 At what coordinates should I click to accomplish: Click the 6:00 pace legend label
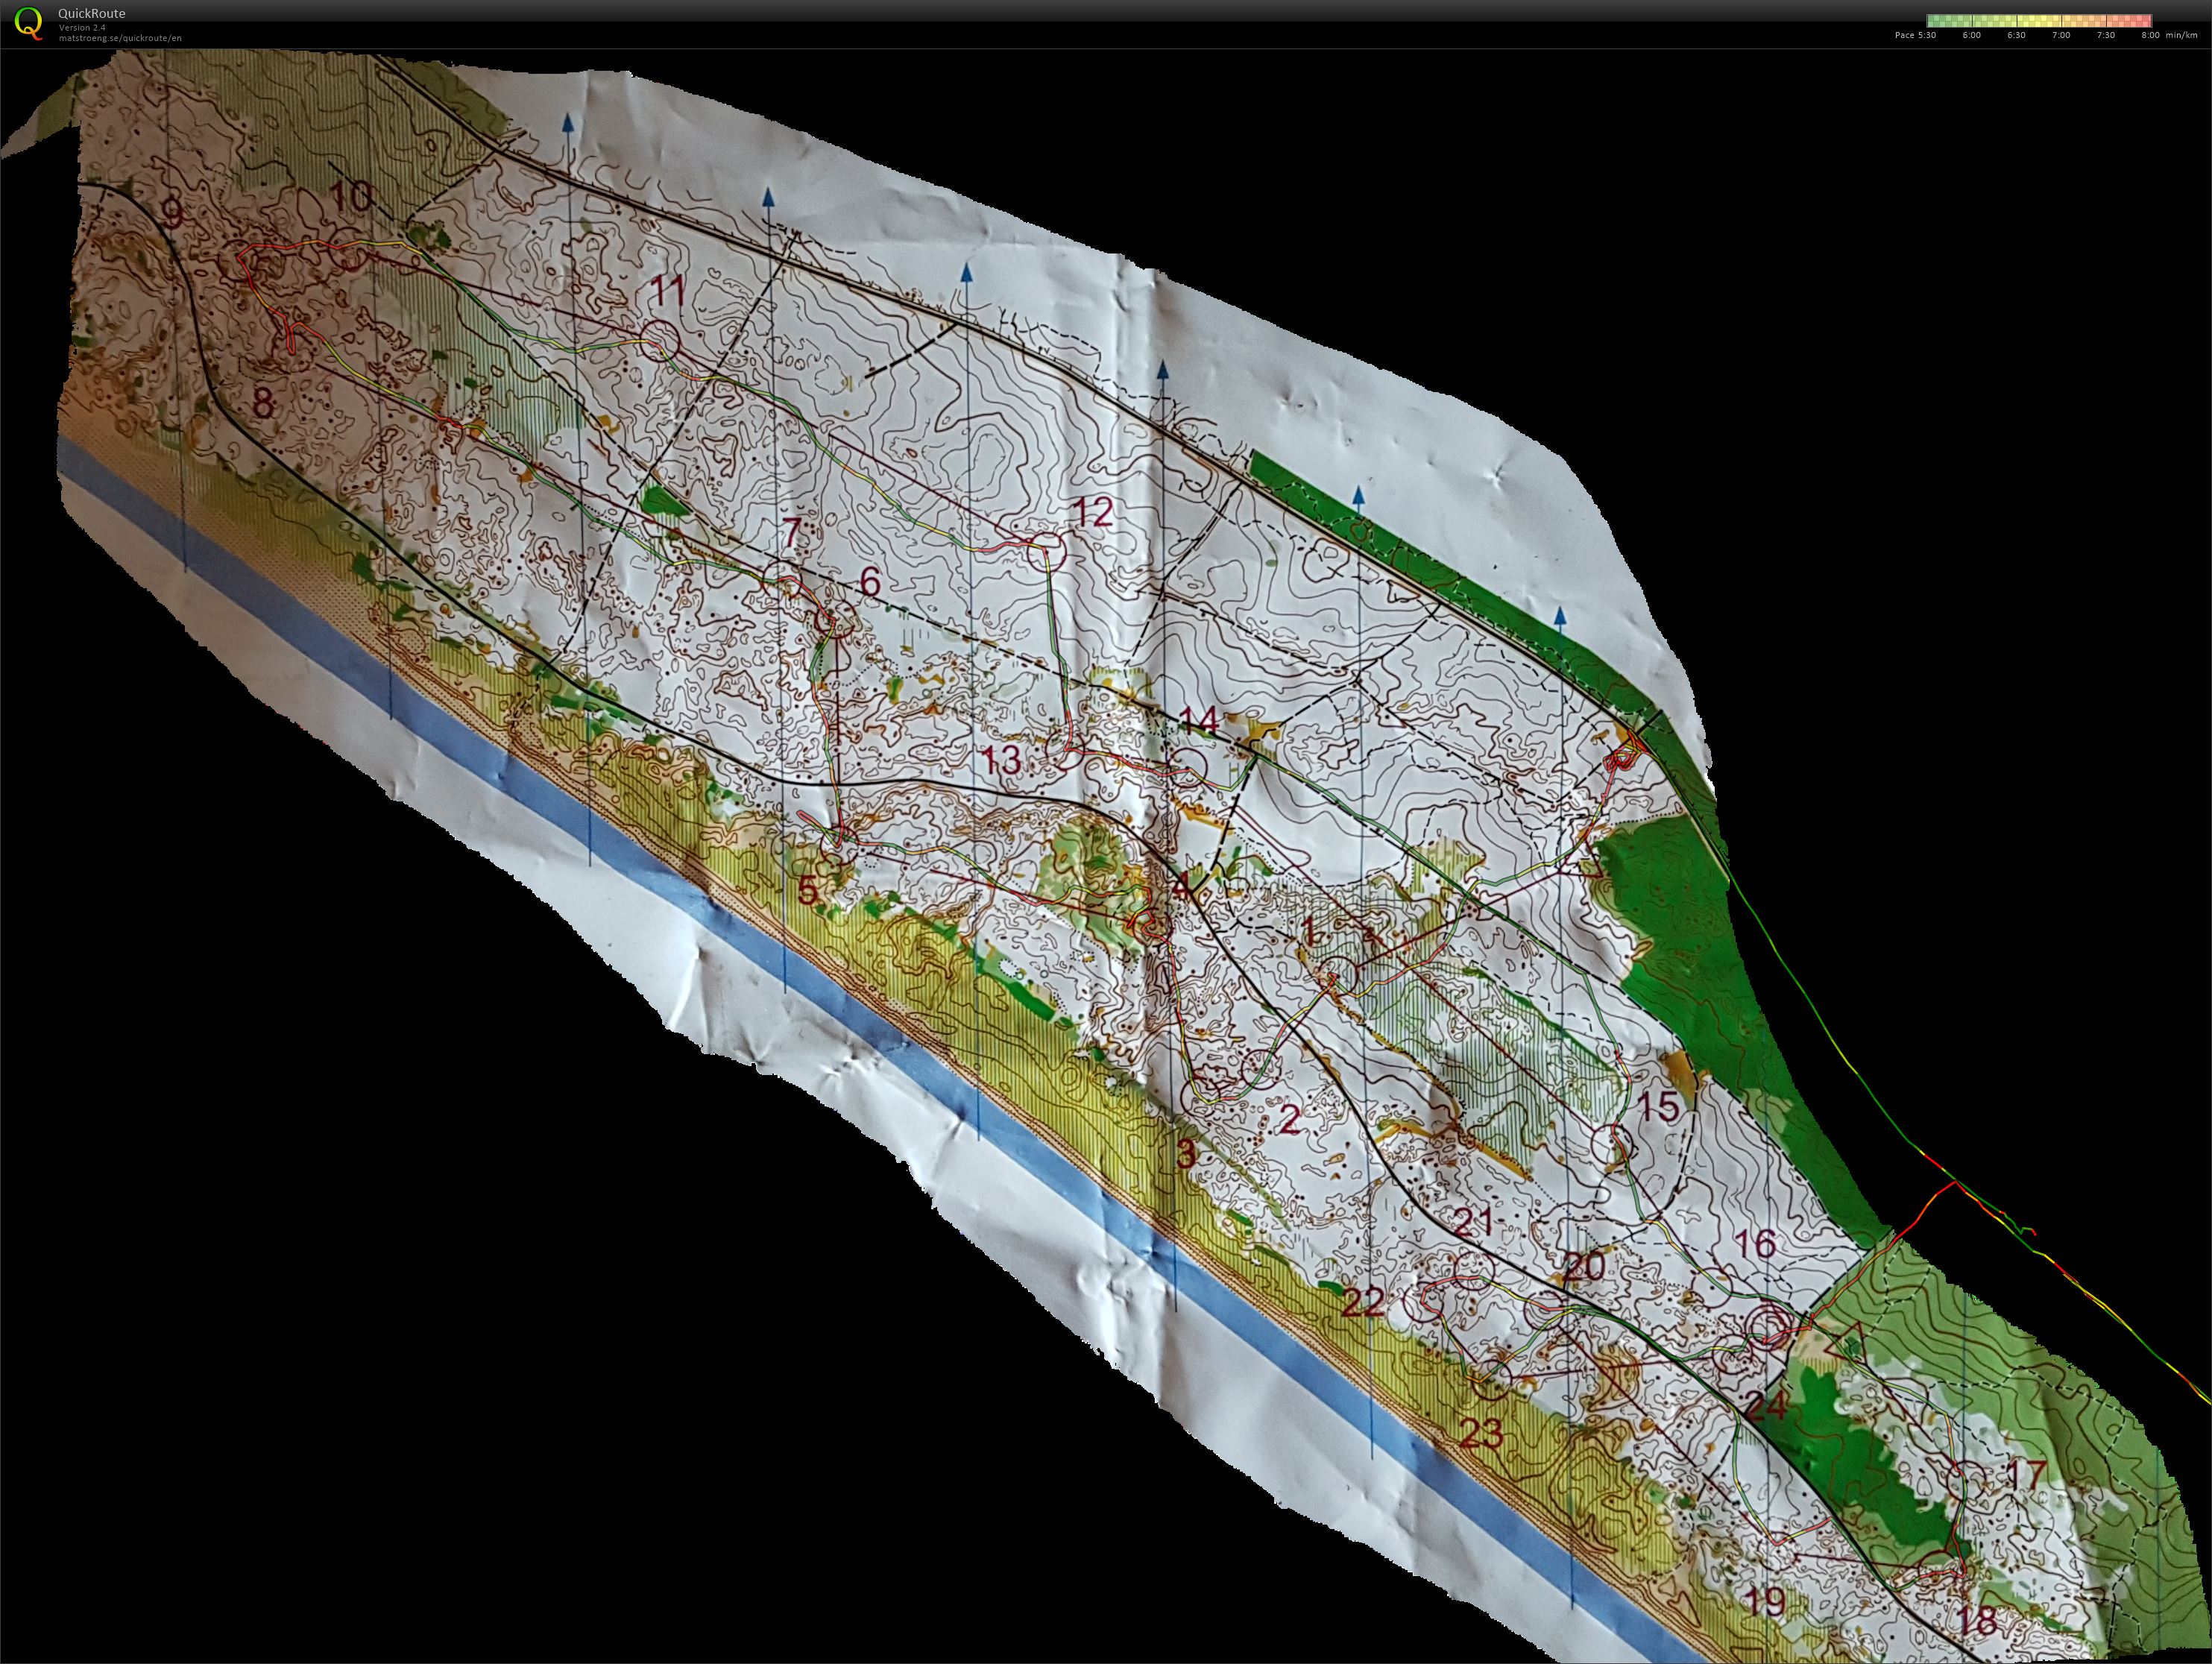pyautogui.click(x=1971, y=35)
